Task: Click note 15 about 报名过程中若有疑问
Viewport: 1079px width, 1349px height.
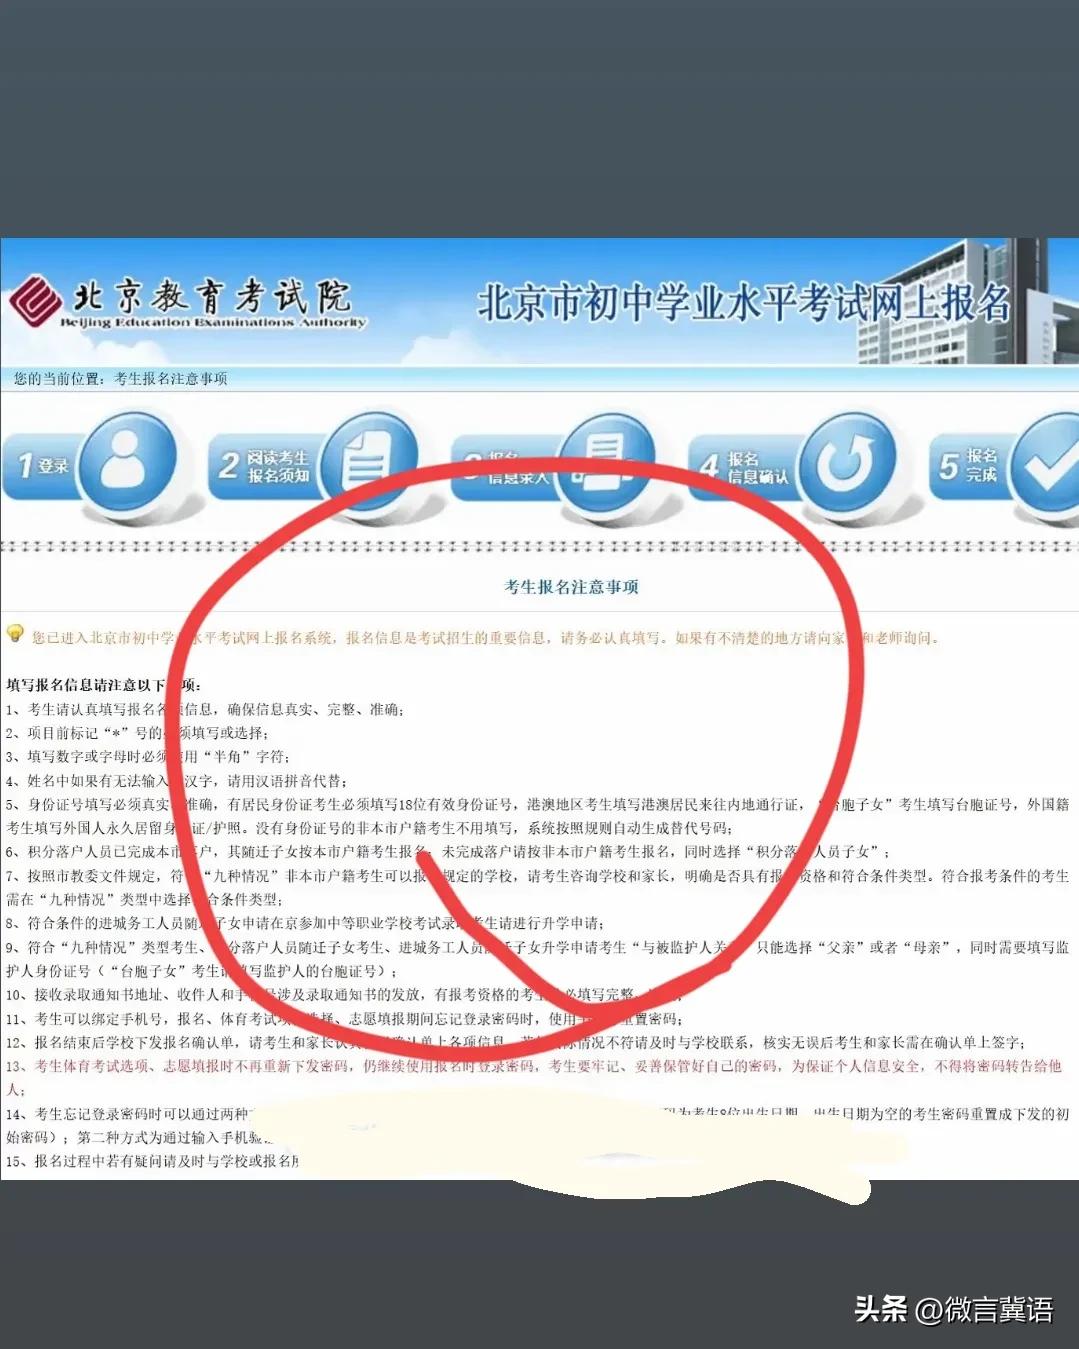Action: pyautogui.click(x=153, y=1161)
